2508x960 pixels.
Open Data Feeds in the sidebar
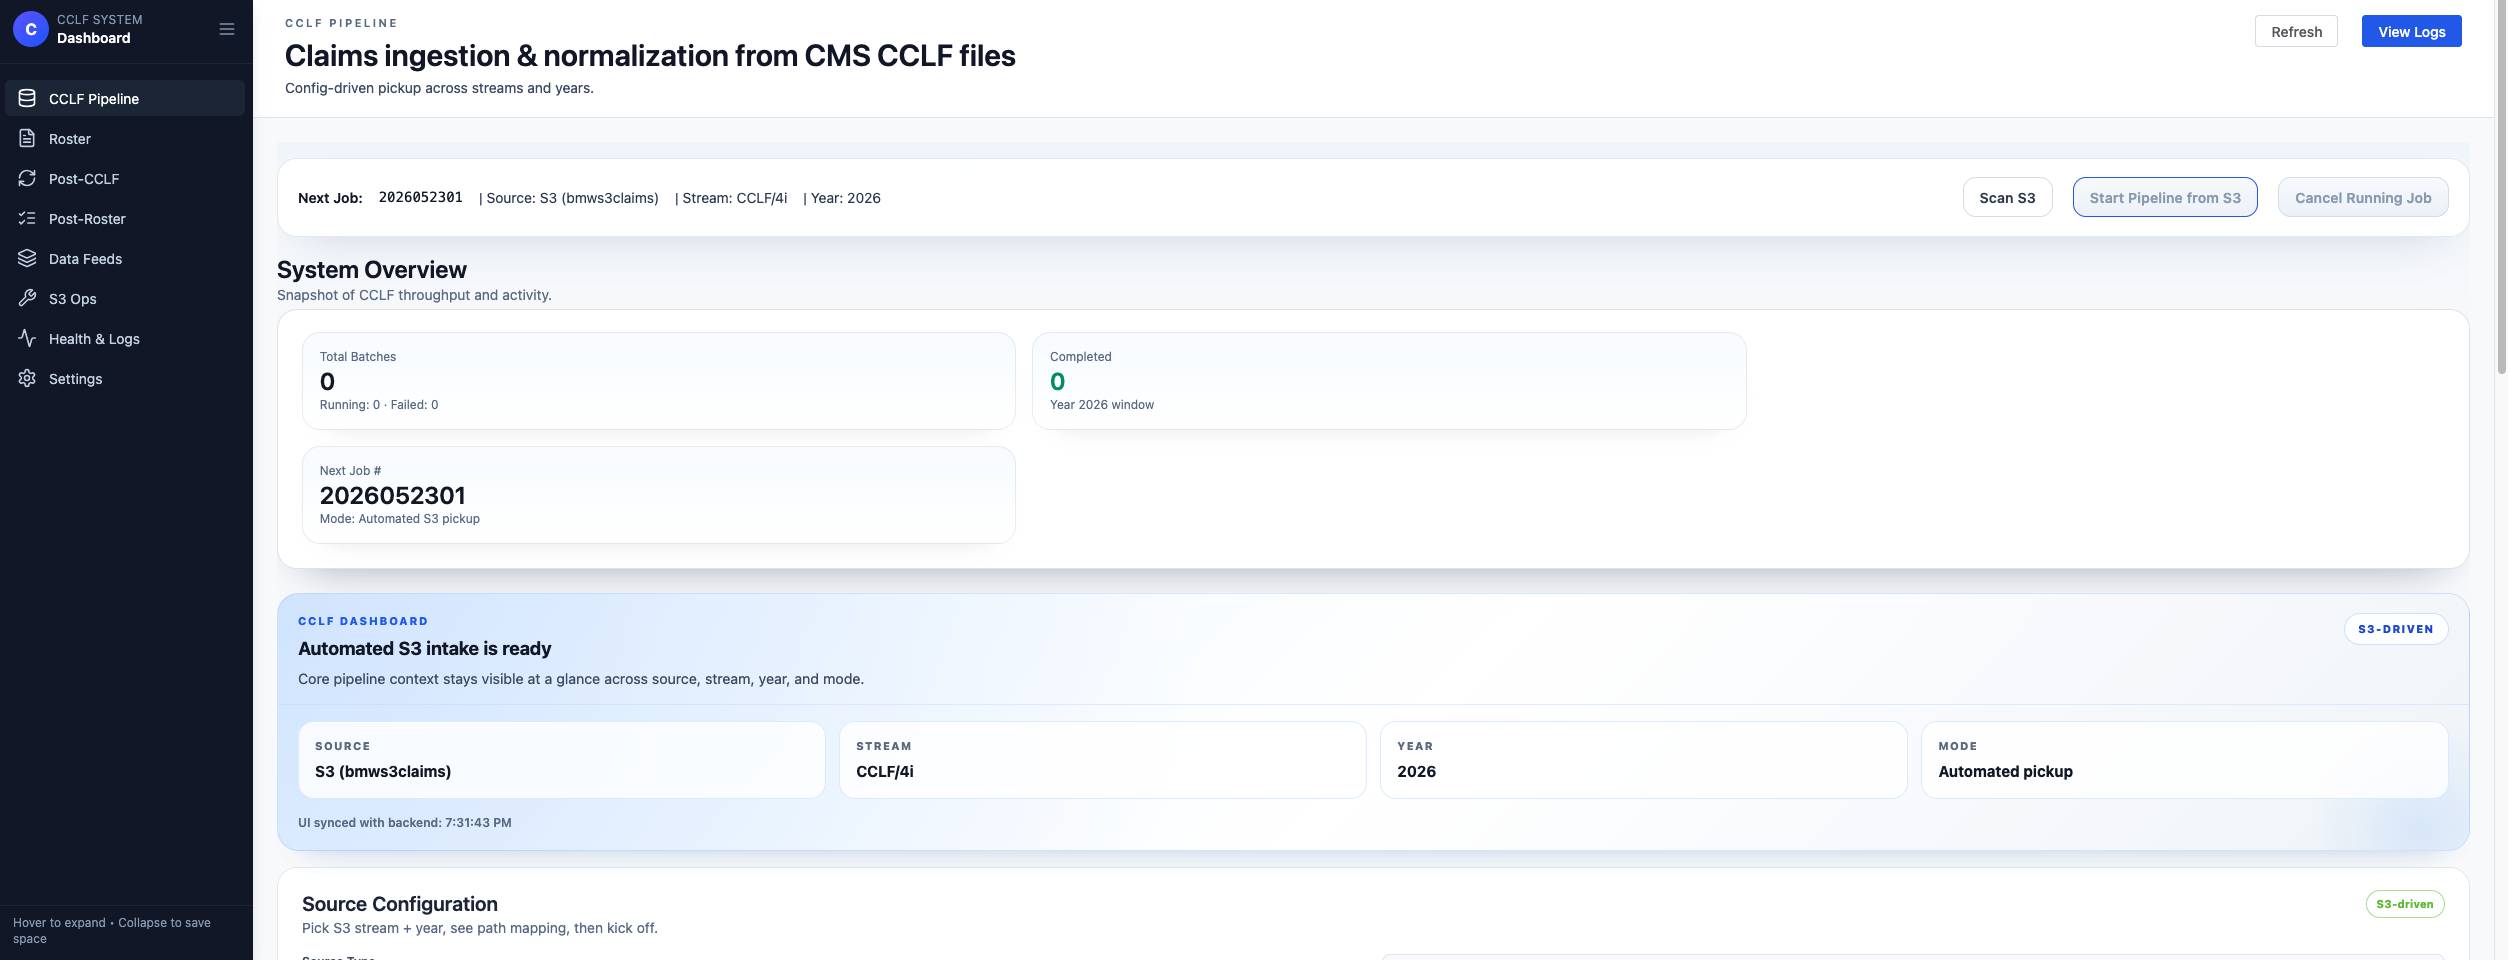click(125, 258)
